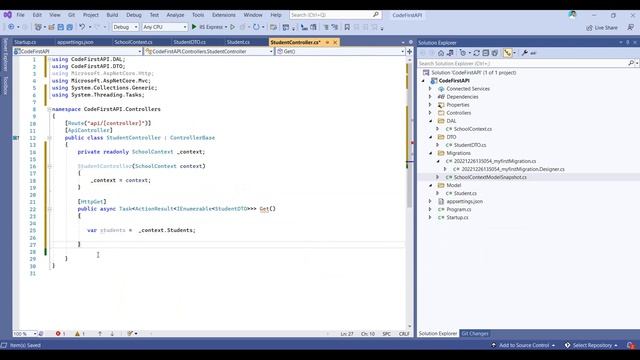Click the Collapse All icon
This screenshot has height=360, width=640.
485,53
